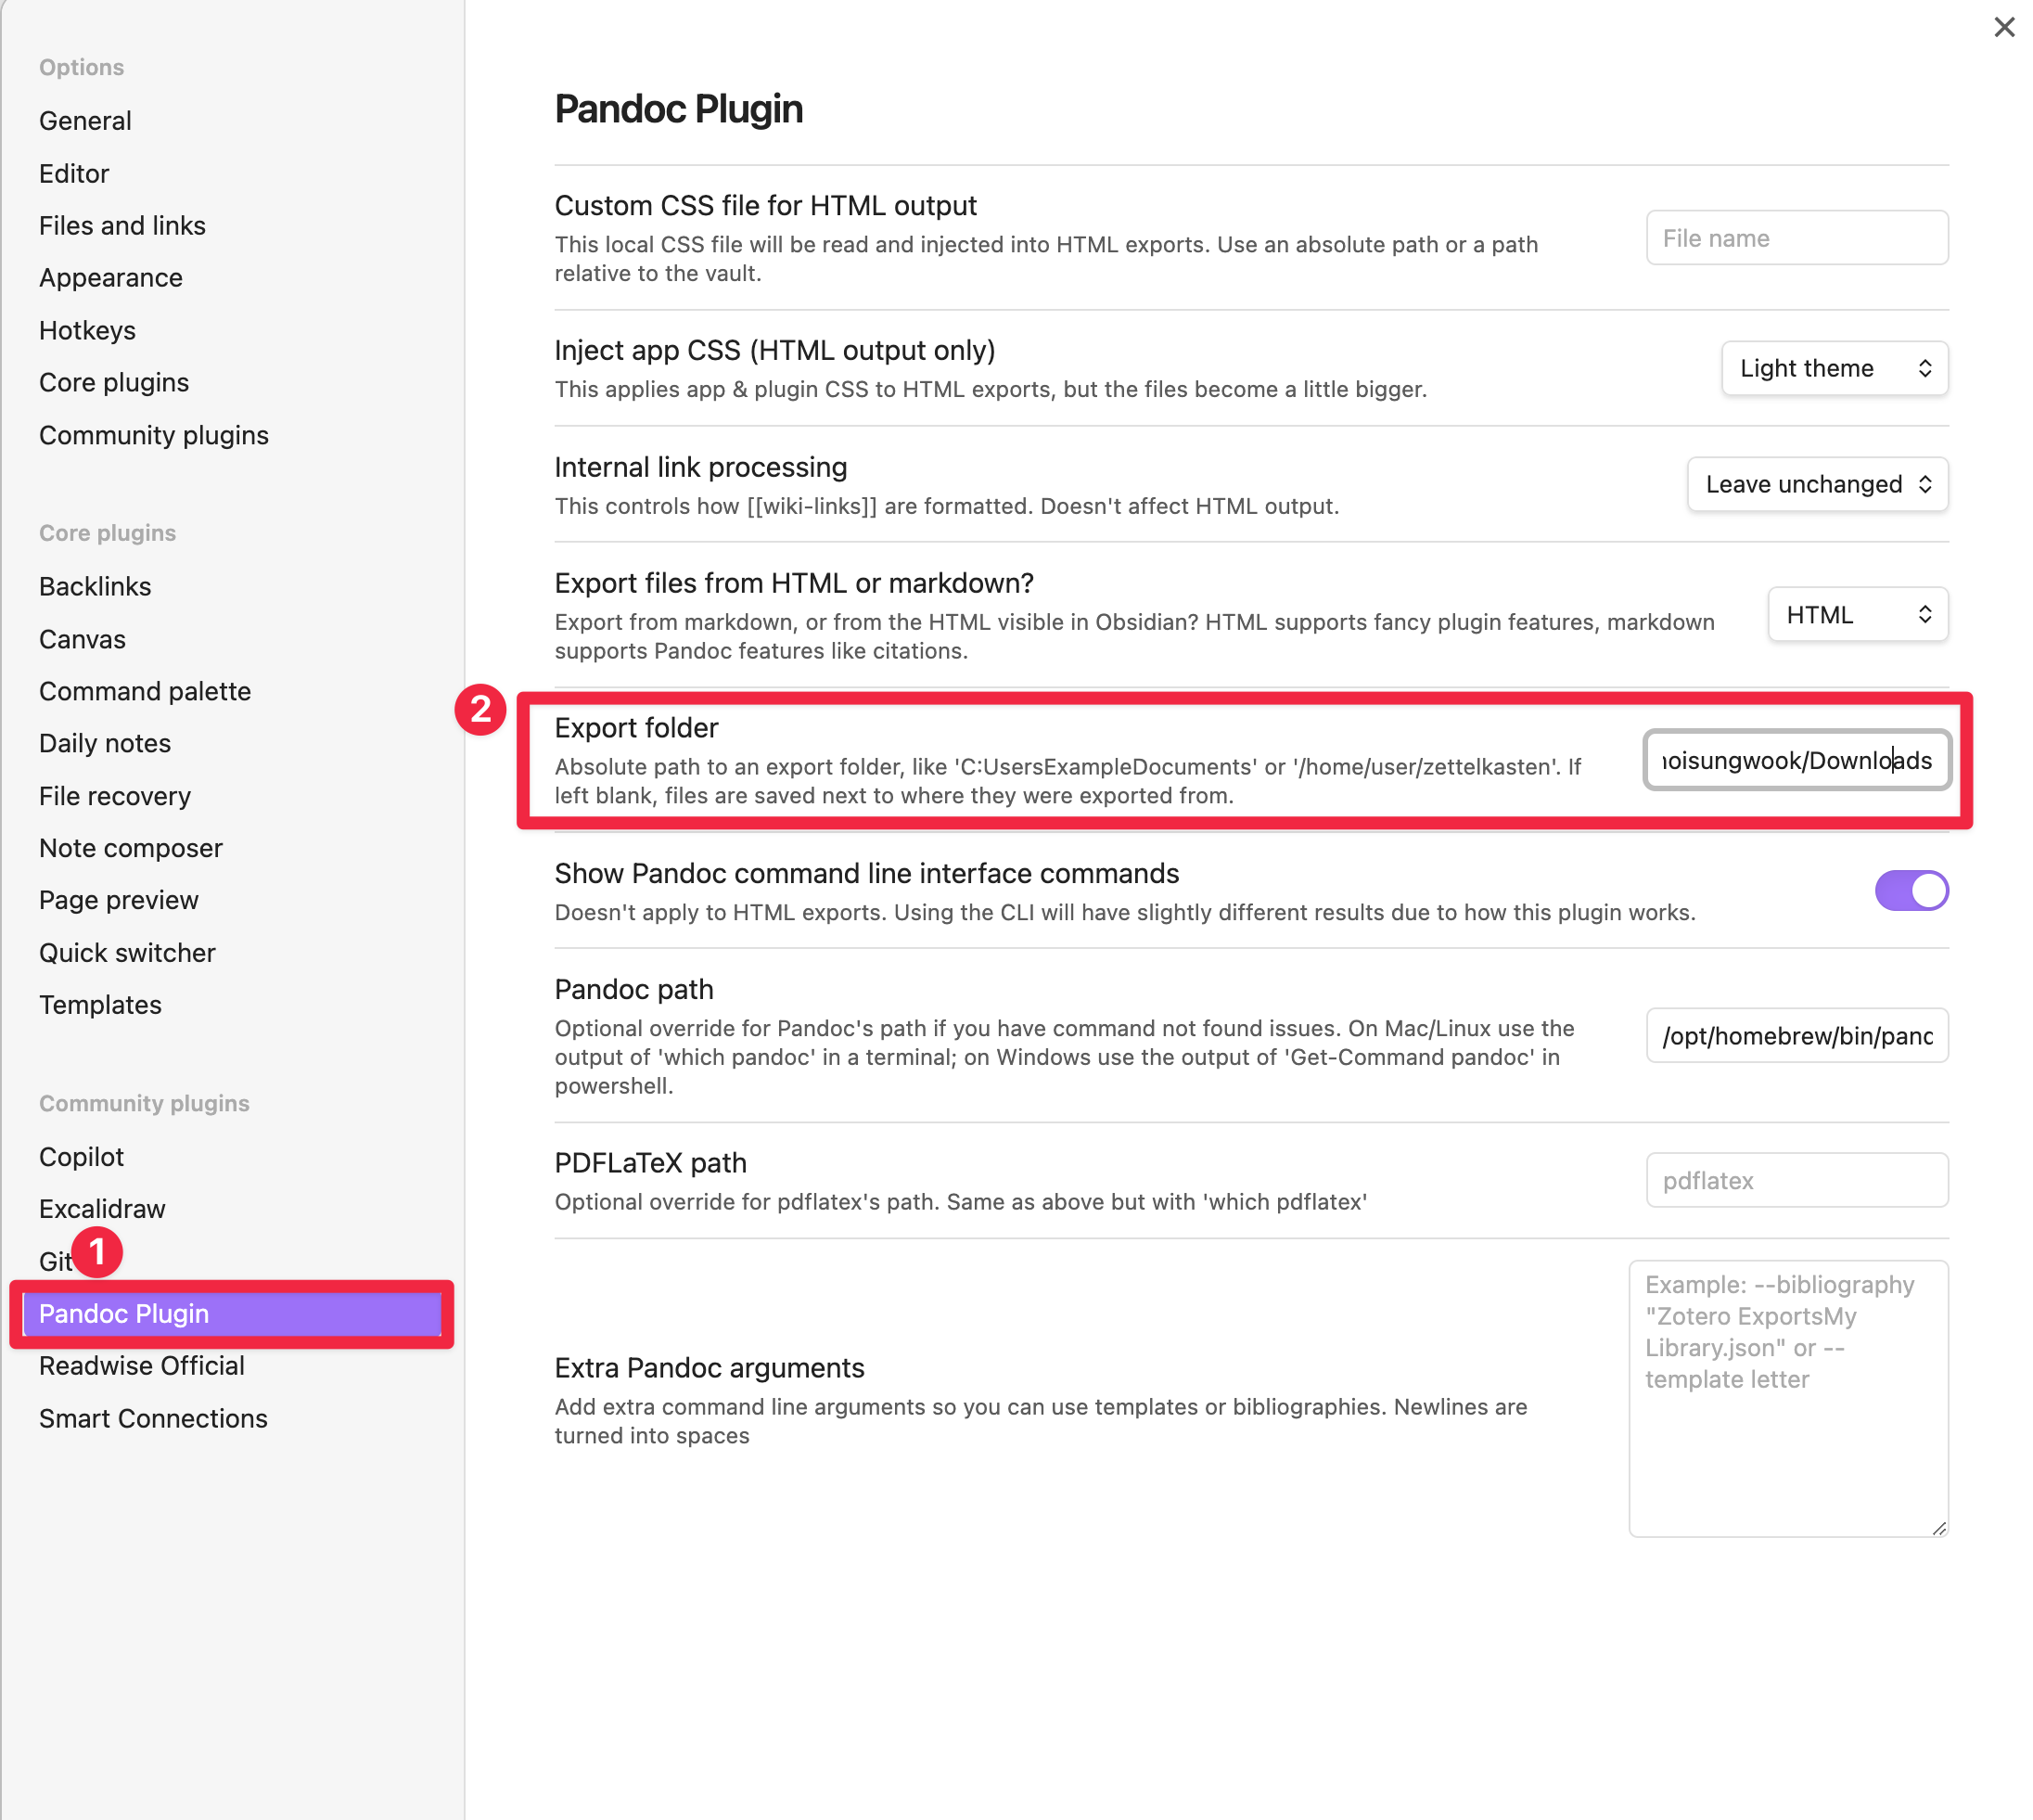Open the HTML export source dropdown
This screenshot has height=1820, width=2033.
coord(1857,614)
